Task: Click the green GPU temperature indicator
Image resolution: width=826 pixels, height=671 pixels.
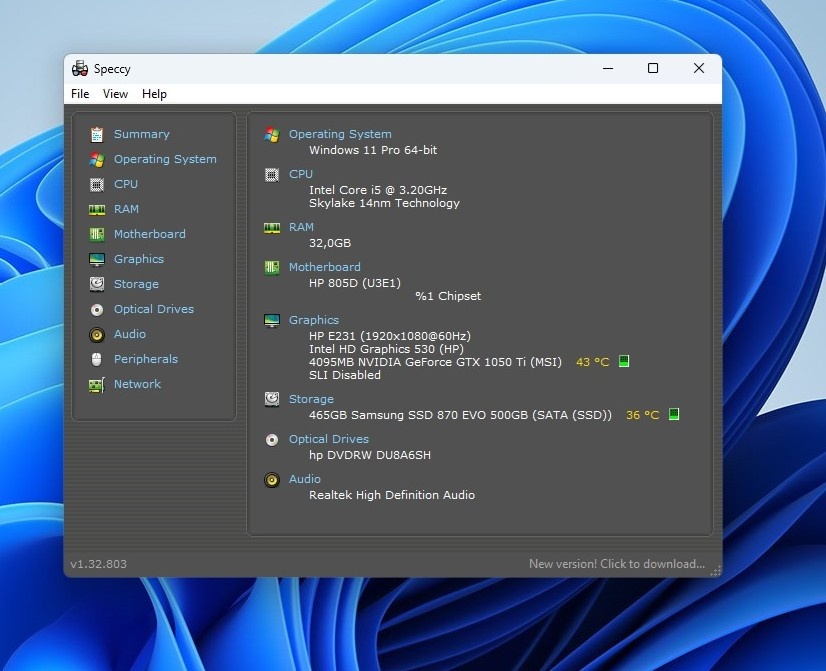Action: [x=624, y=362]
